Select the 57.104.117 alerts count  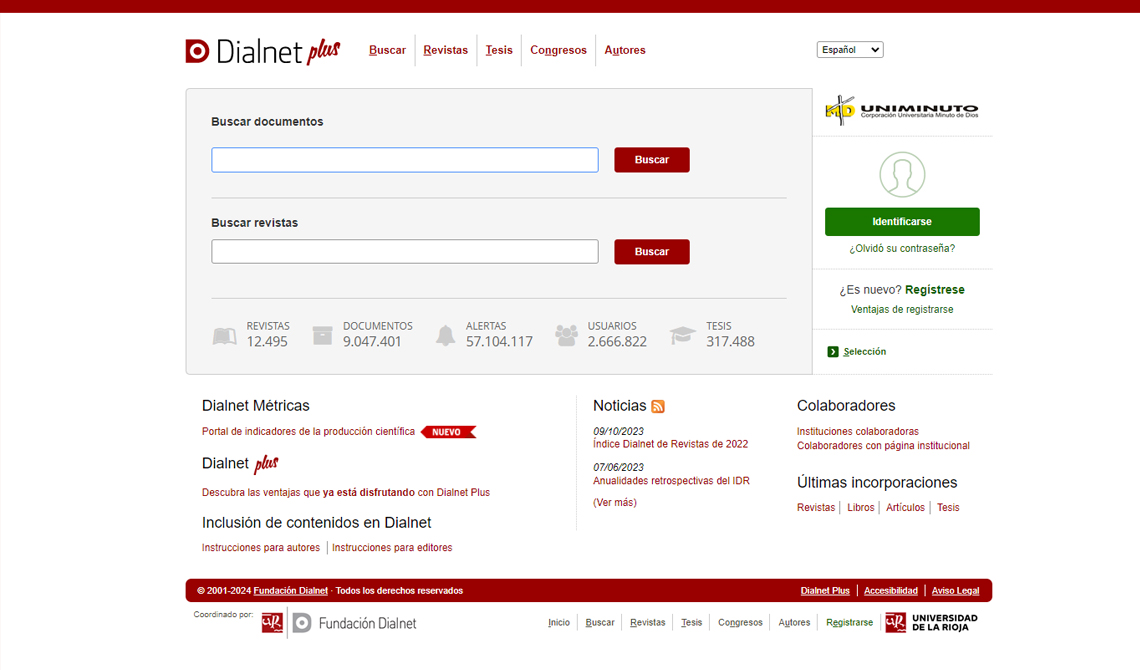click(x=499, y=342)
